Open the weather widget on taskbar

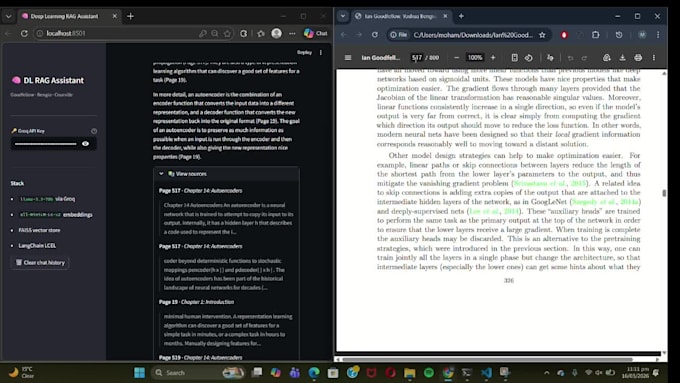pos(22,373)
